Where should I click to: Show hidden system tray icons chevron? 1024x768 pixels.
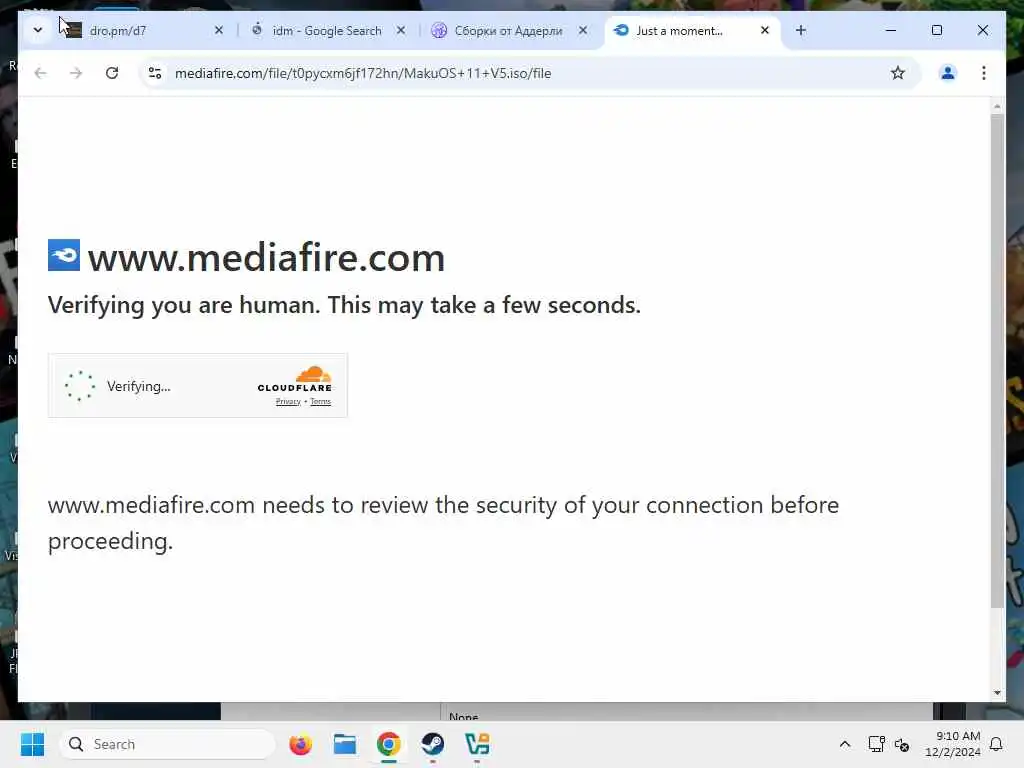844,744
